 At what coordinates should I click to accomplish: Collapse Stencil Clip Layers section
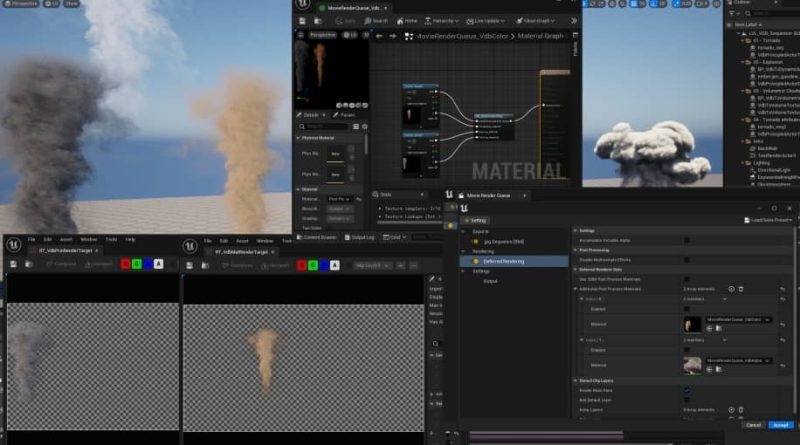pos(576,381)
